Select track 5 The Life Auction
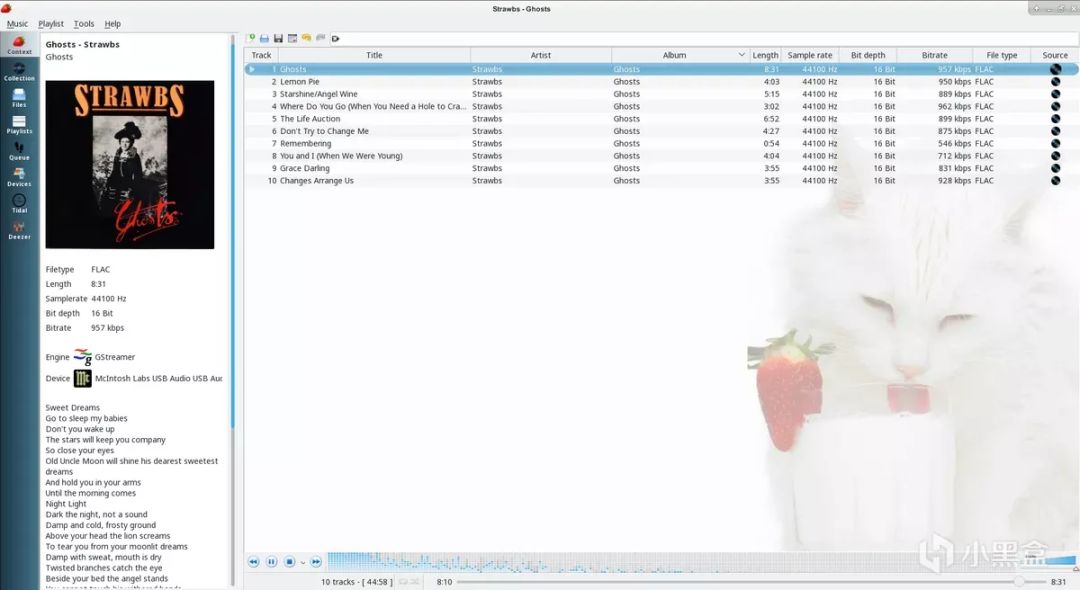 [x=661, y=118]
